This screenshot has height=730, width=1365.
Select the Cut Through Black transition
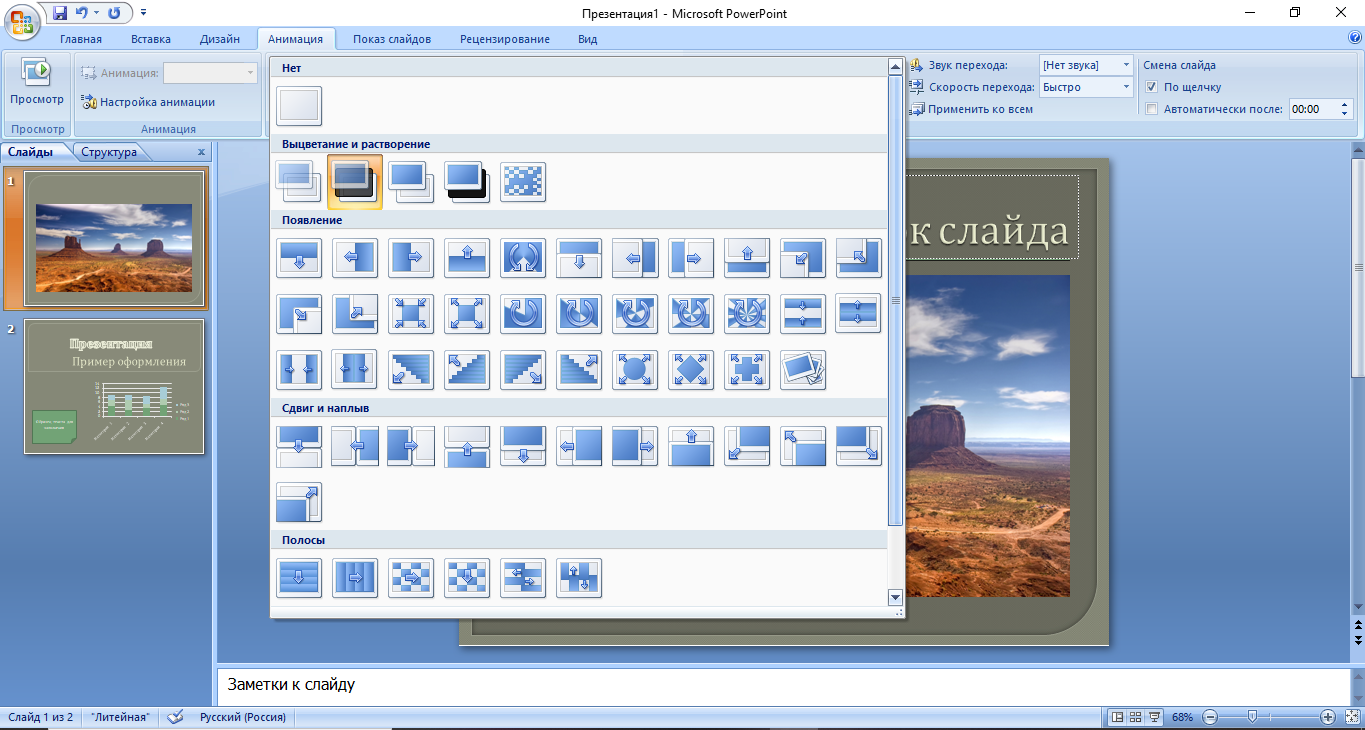point(467,182)
